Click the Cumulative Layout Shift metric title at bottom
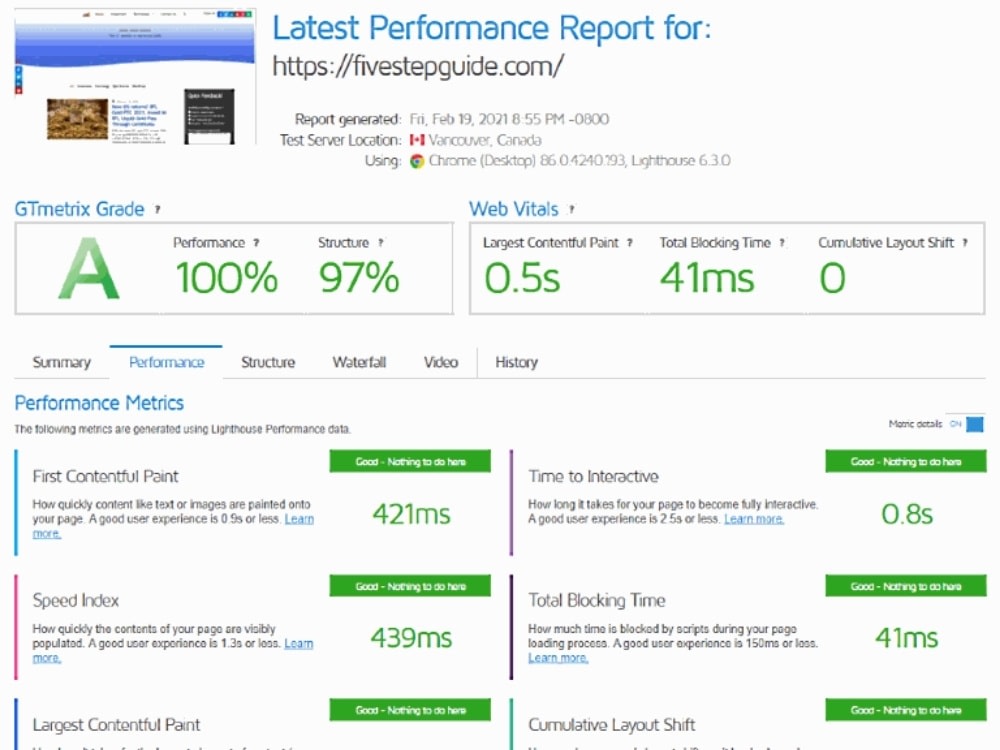Image resolution: width=1000 pixels, height=750 pixels. tap(612, 725)
